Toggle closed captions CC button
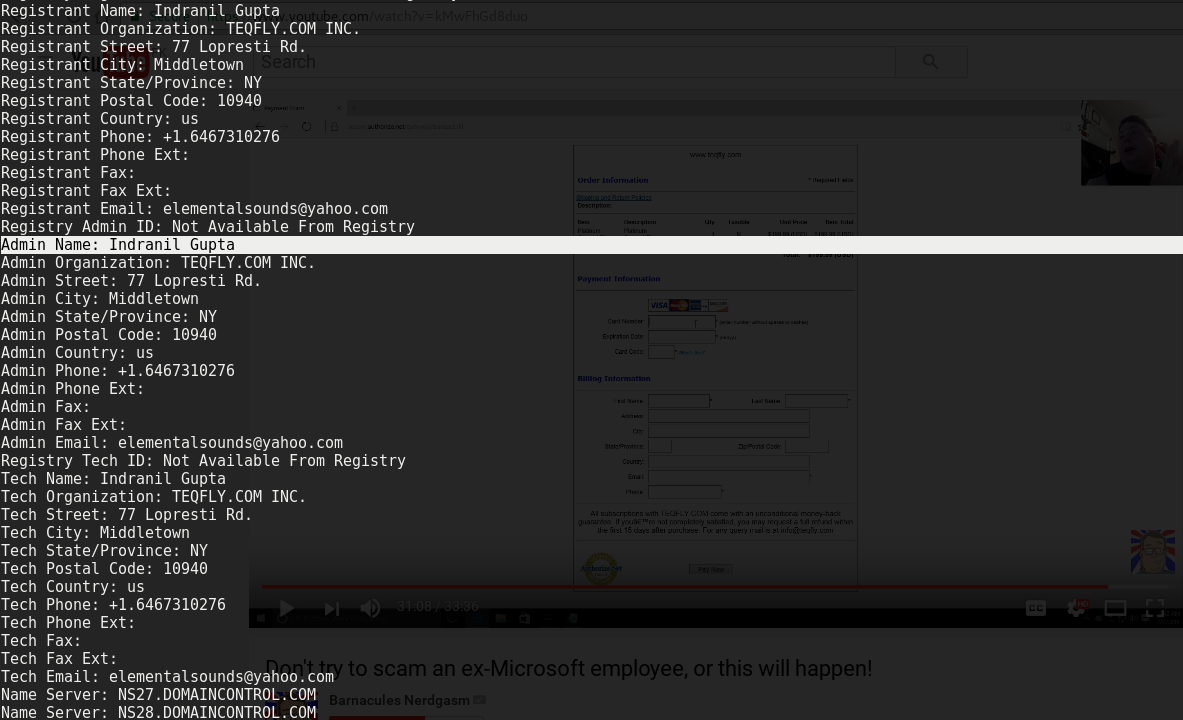The image size is (1183, 720). pyautogui.click(x=1036, y=608)
